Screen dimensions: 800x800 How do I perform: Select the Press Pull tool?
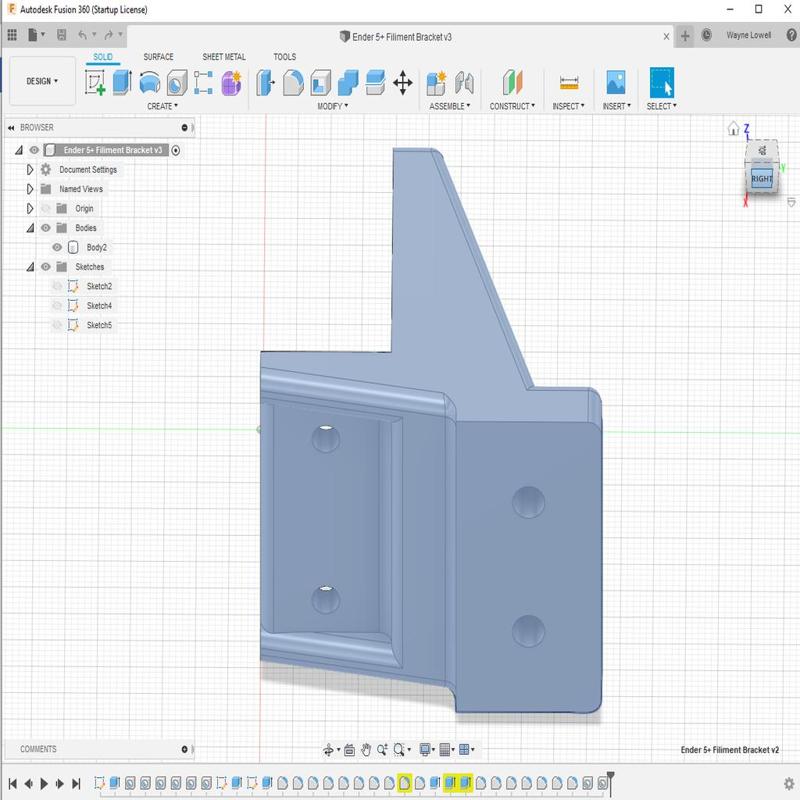[x=265, y=83]
